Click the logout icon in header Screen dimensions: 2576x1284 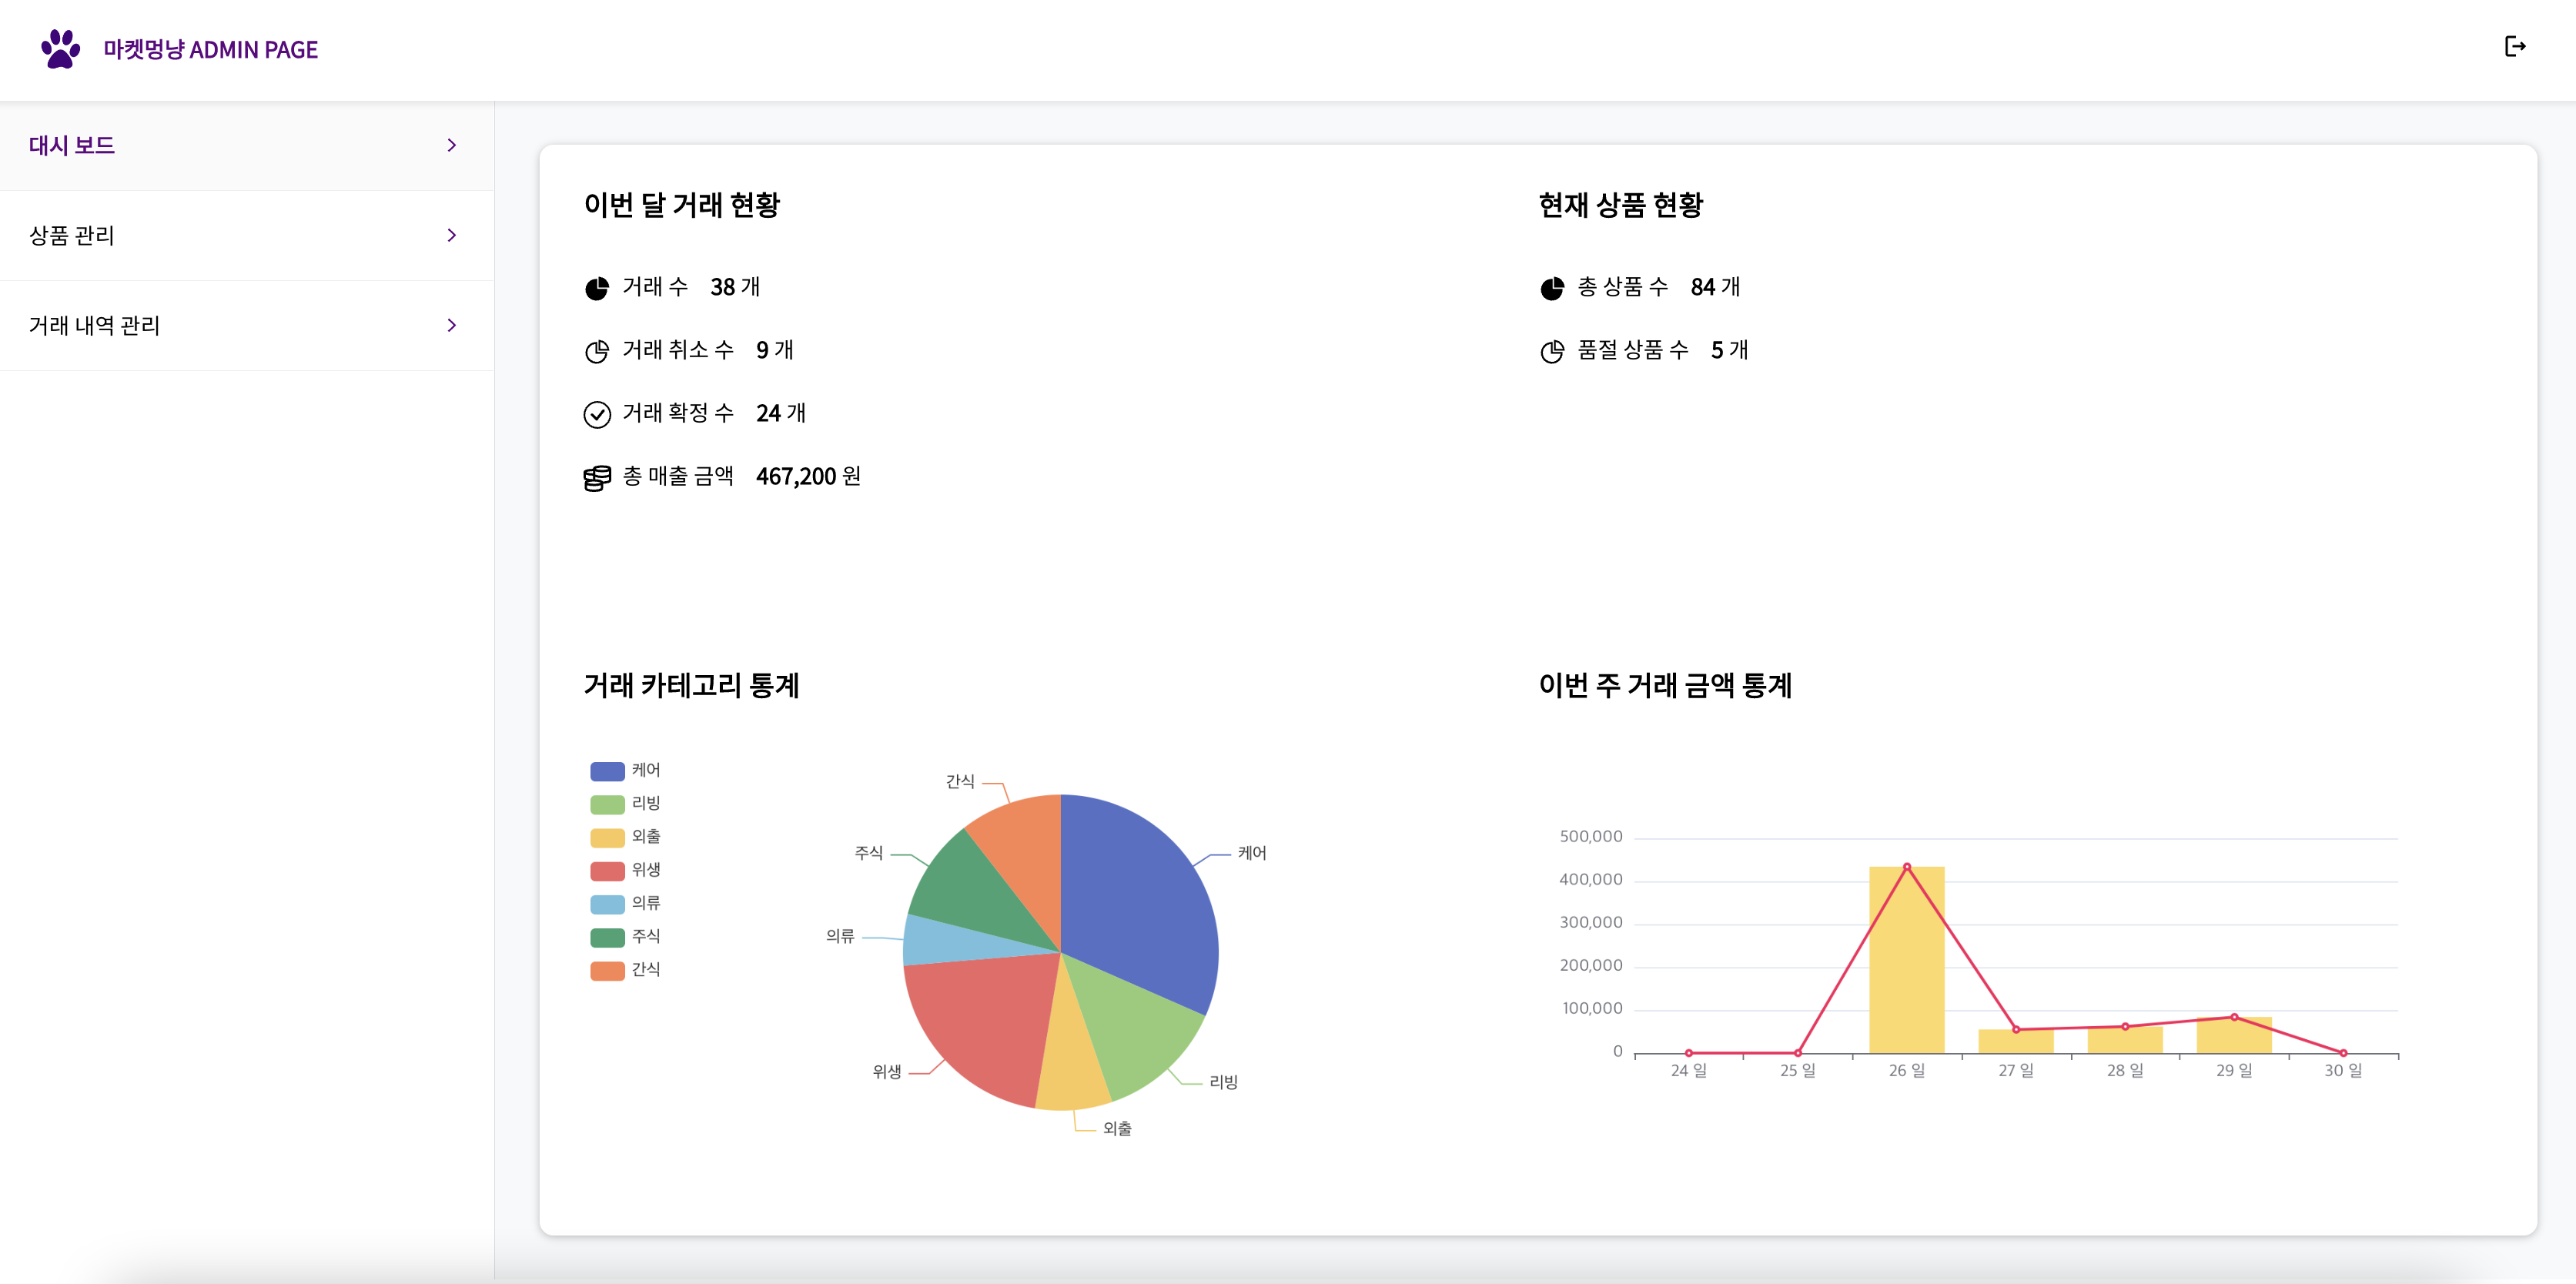point(2515,47)
